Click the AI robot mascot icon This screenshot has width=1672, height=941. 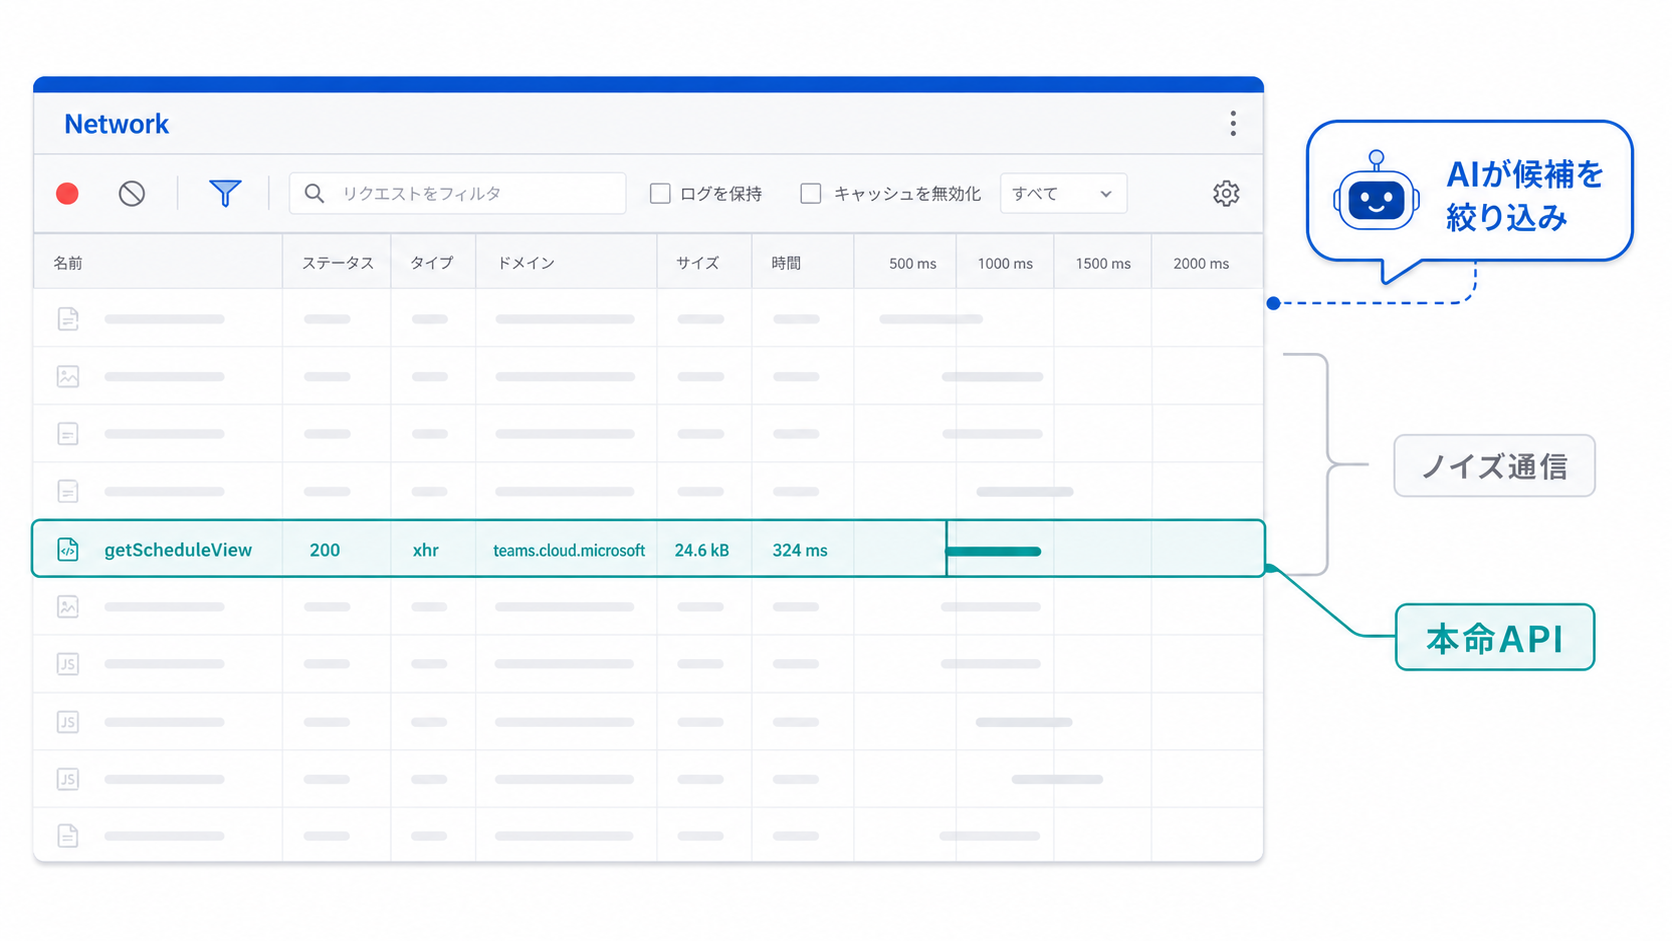point(1377,192)
